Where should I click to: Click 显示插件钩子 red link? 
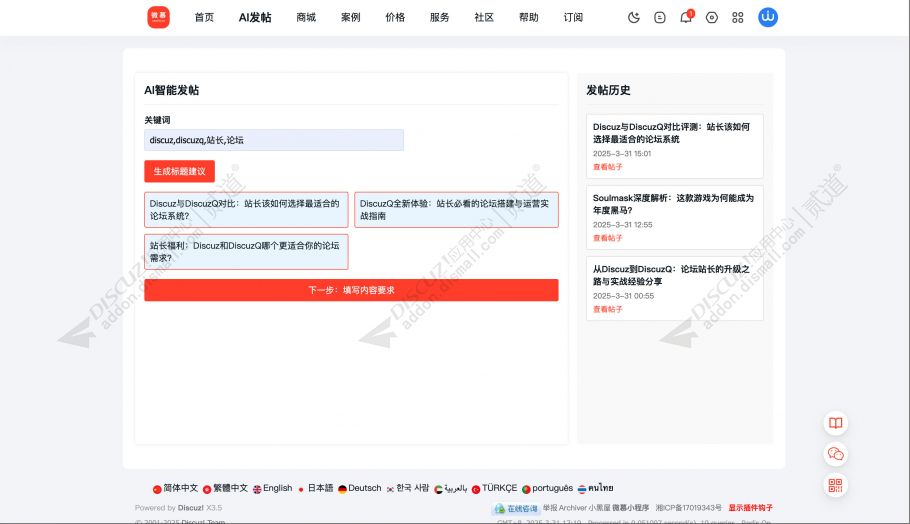click(x=750, y=508)
